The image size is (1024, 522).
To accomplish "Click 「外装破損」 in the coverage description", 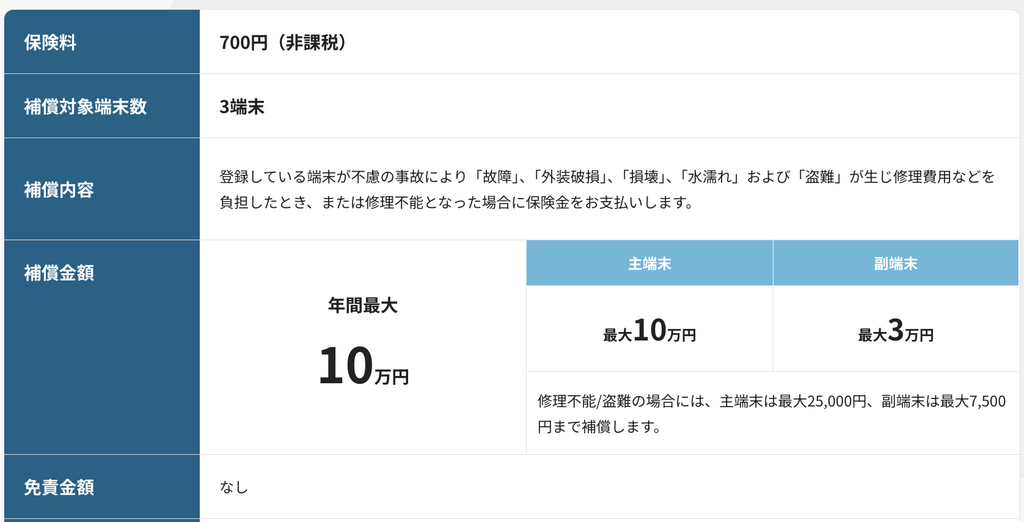I will click(x=568, y=178).
